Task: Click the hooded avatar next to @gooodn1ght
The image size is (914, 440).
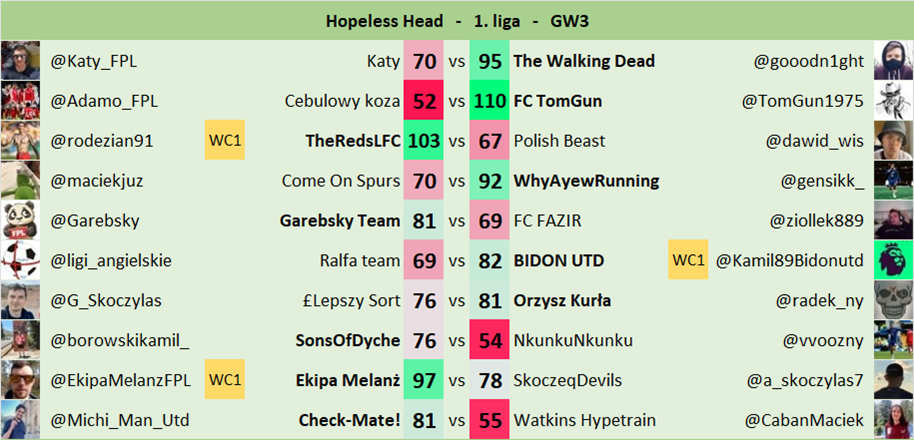Action: click(x=893, y=62)
